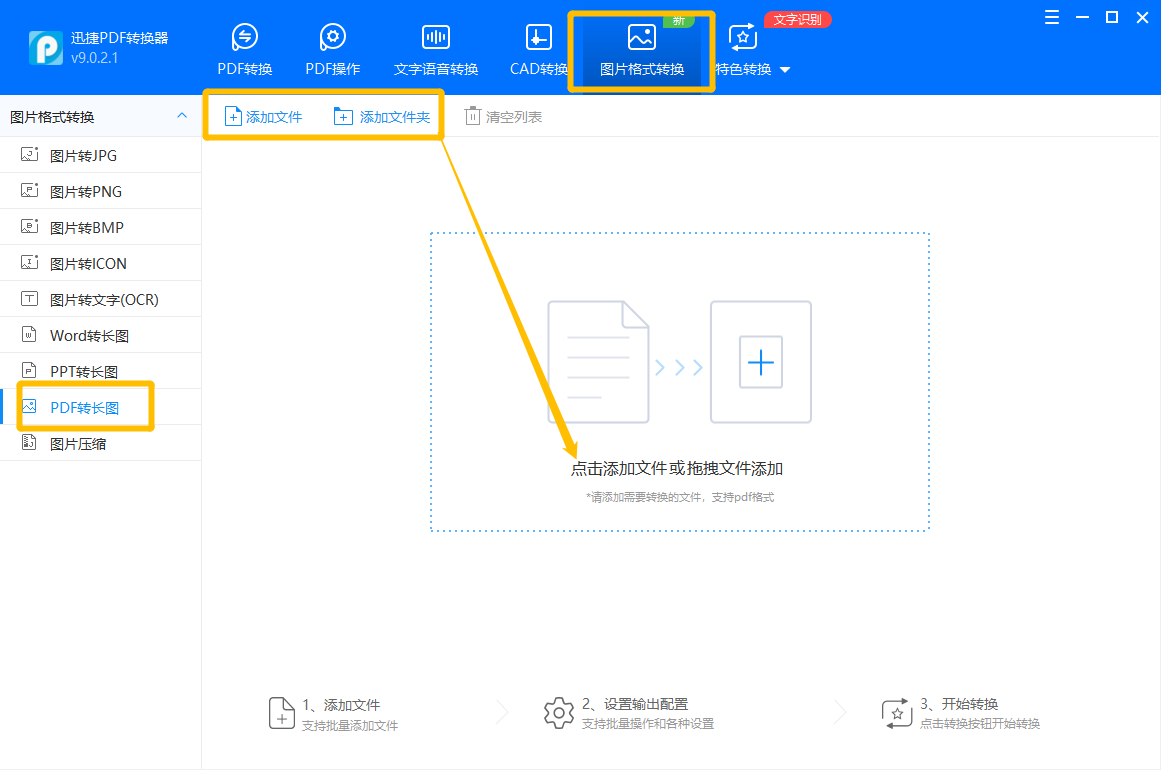1161x770 pixels.
Task: Click the 文字语音转换 tab label
Action: click(x=435, y=70)
